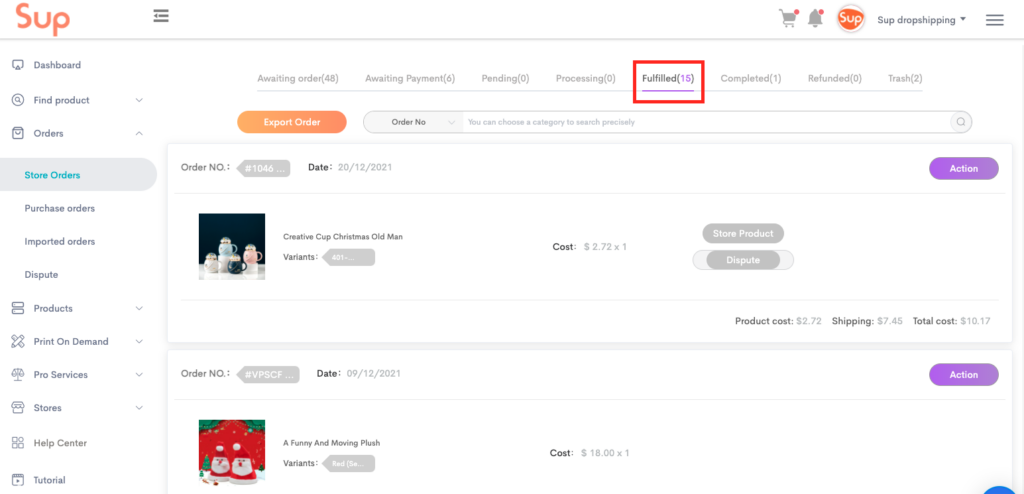1024x494 pixels.
Task: Open Imported orders in sidebar
Action: [x=59, y=242]
